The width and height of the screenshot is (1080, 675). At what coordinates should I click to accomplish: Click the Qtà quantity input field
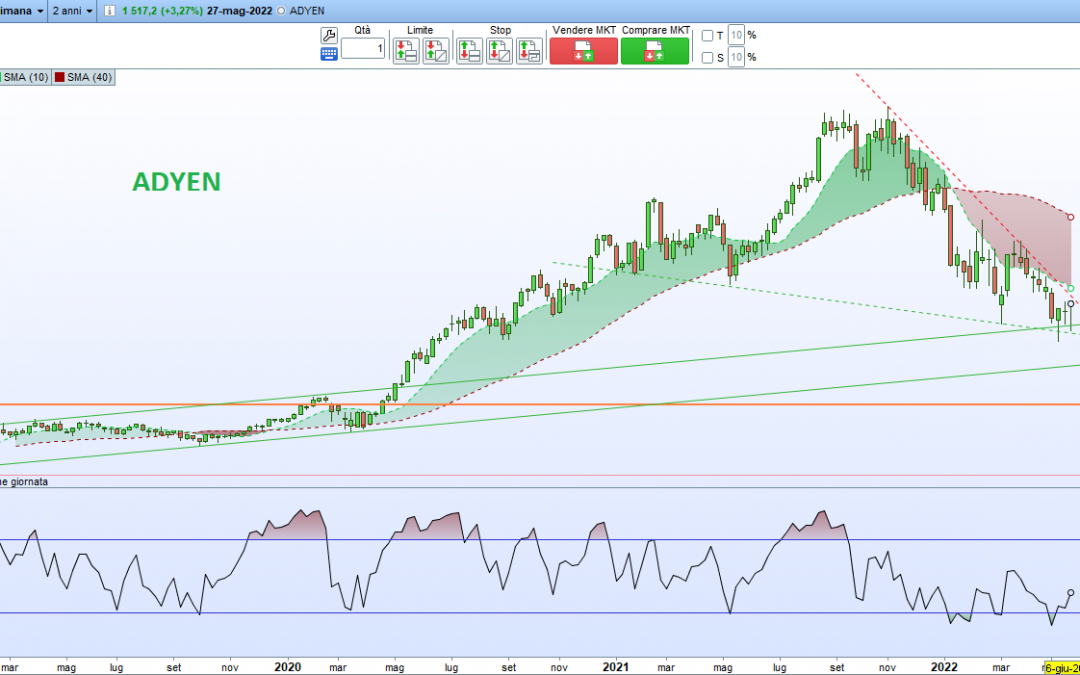click(x=363, y=48)
